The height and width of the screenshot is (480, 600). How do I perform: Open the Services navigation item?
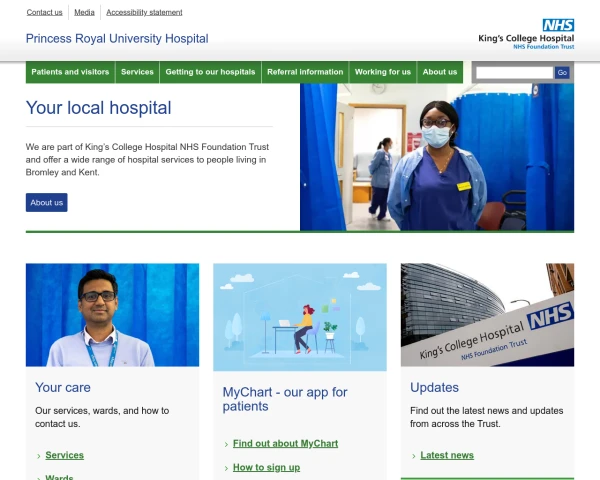pyautogui.click(x=137, y=72)
